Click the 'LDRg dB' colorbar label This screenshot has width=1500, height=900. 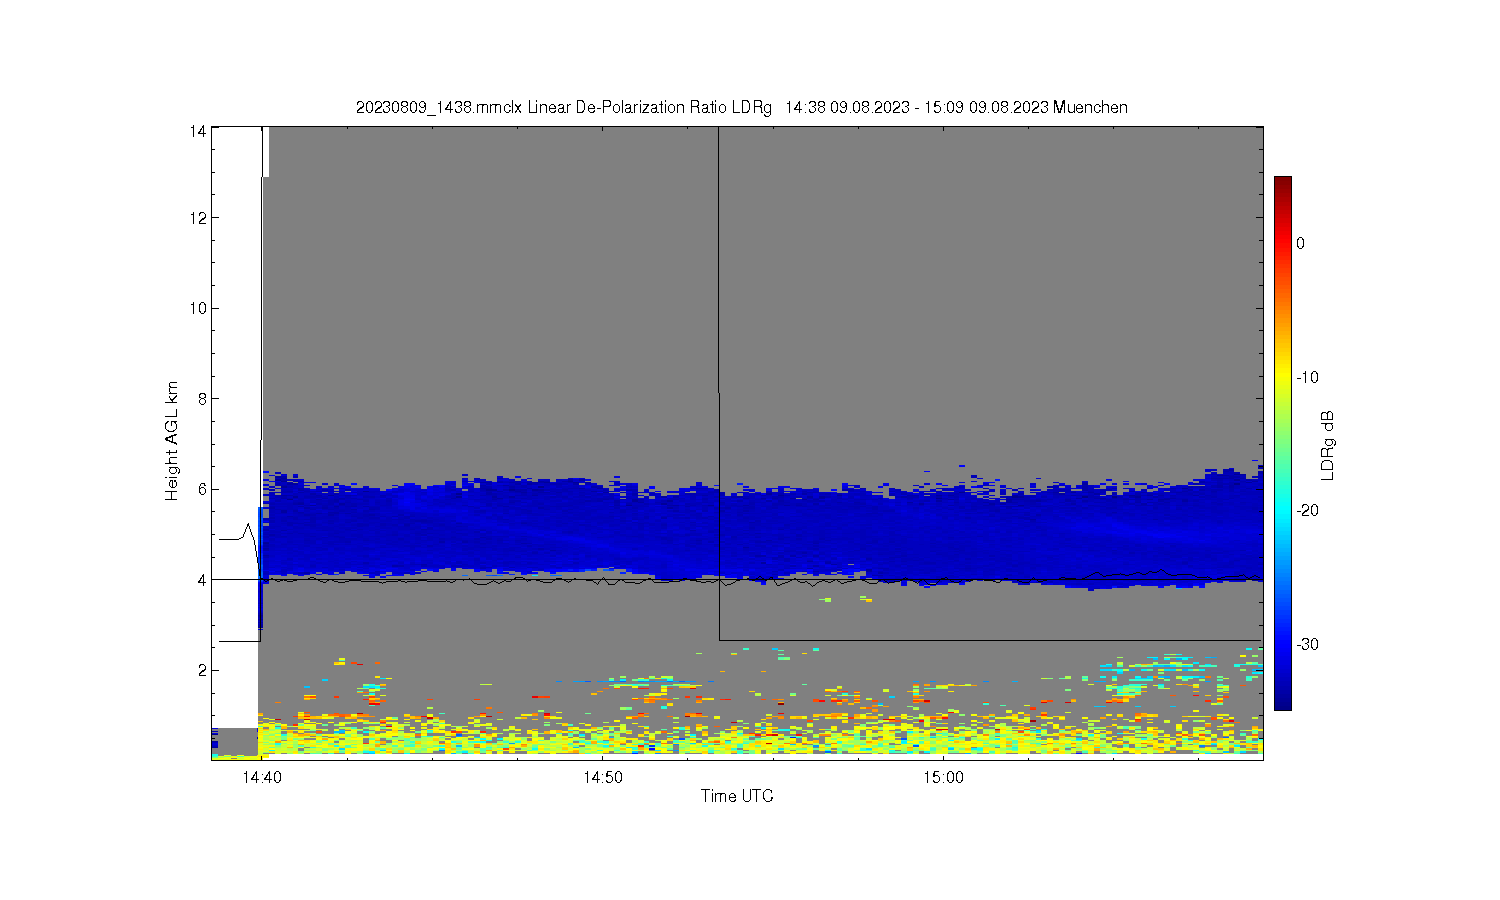1328,446
